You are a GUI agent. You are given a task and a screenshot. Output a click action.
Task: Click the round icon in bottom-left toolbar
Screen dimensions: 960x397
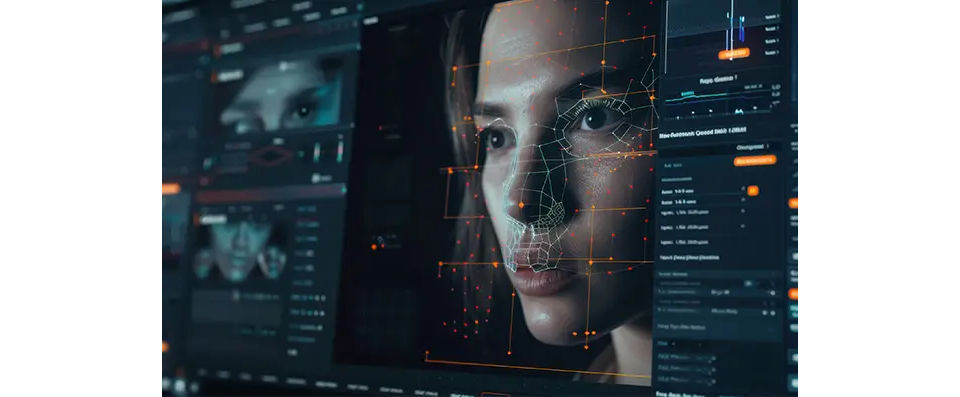(x=179, y=386)
